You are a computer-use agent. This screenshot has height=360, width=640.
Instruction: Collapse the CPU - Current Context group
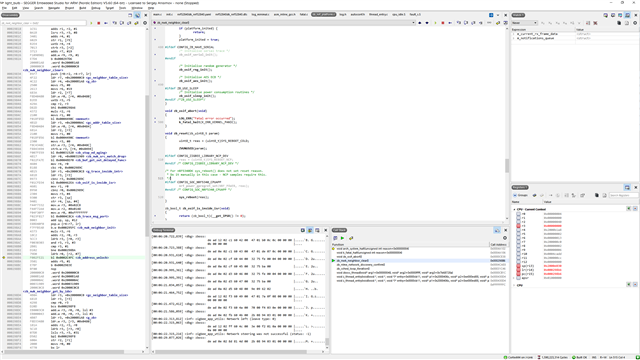514,209
